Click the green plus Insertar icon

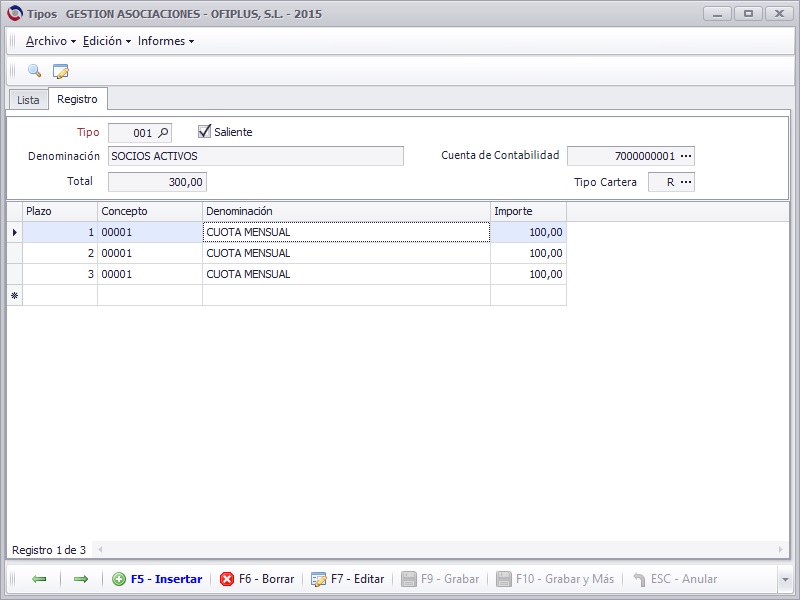[x=118, y=579]
